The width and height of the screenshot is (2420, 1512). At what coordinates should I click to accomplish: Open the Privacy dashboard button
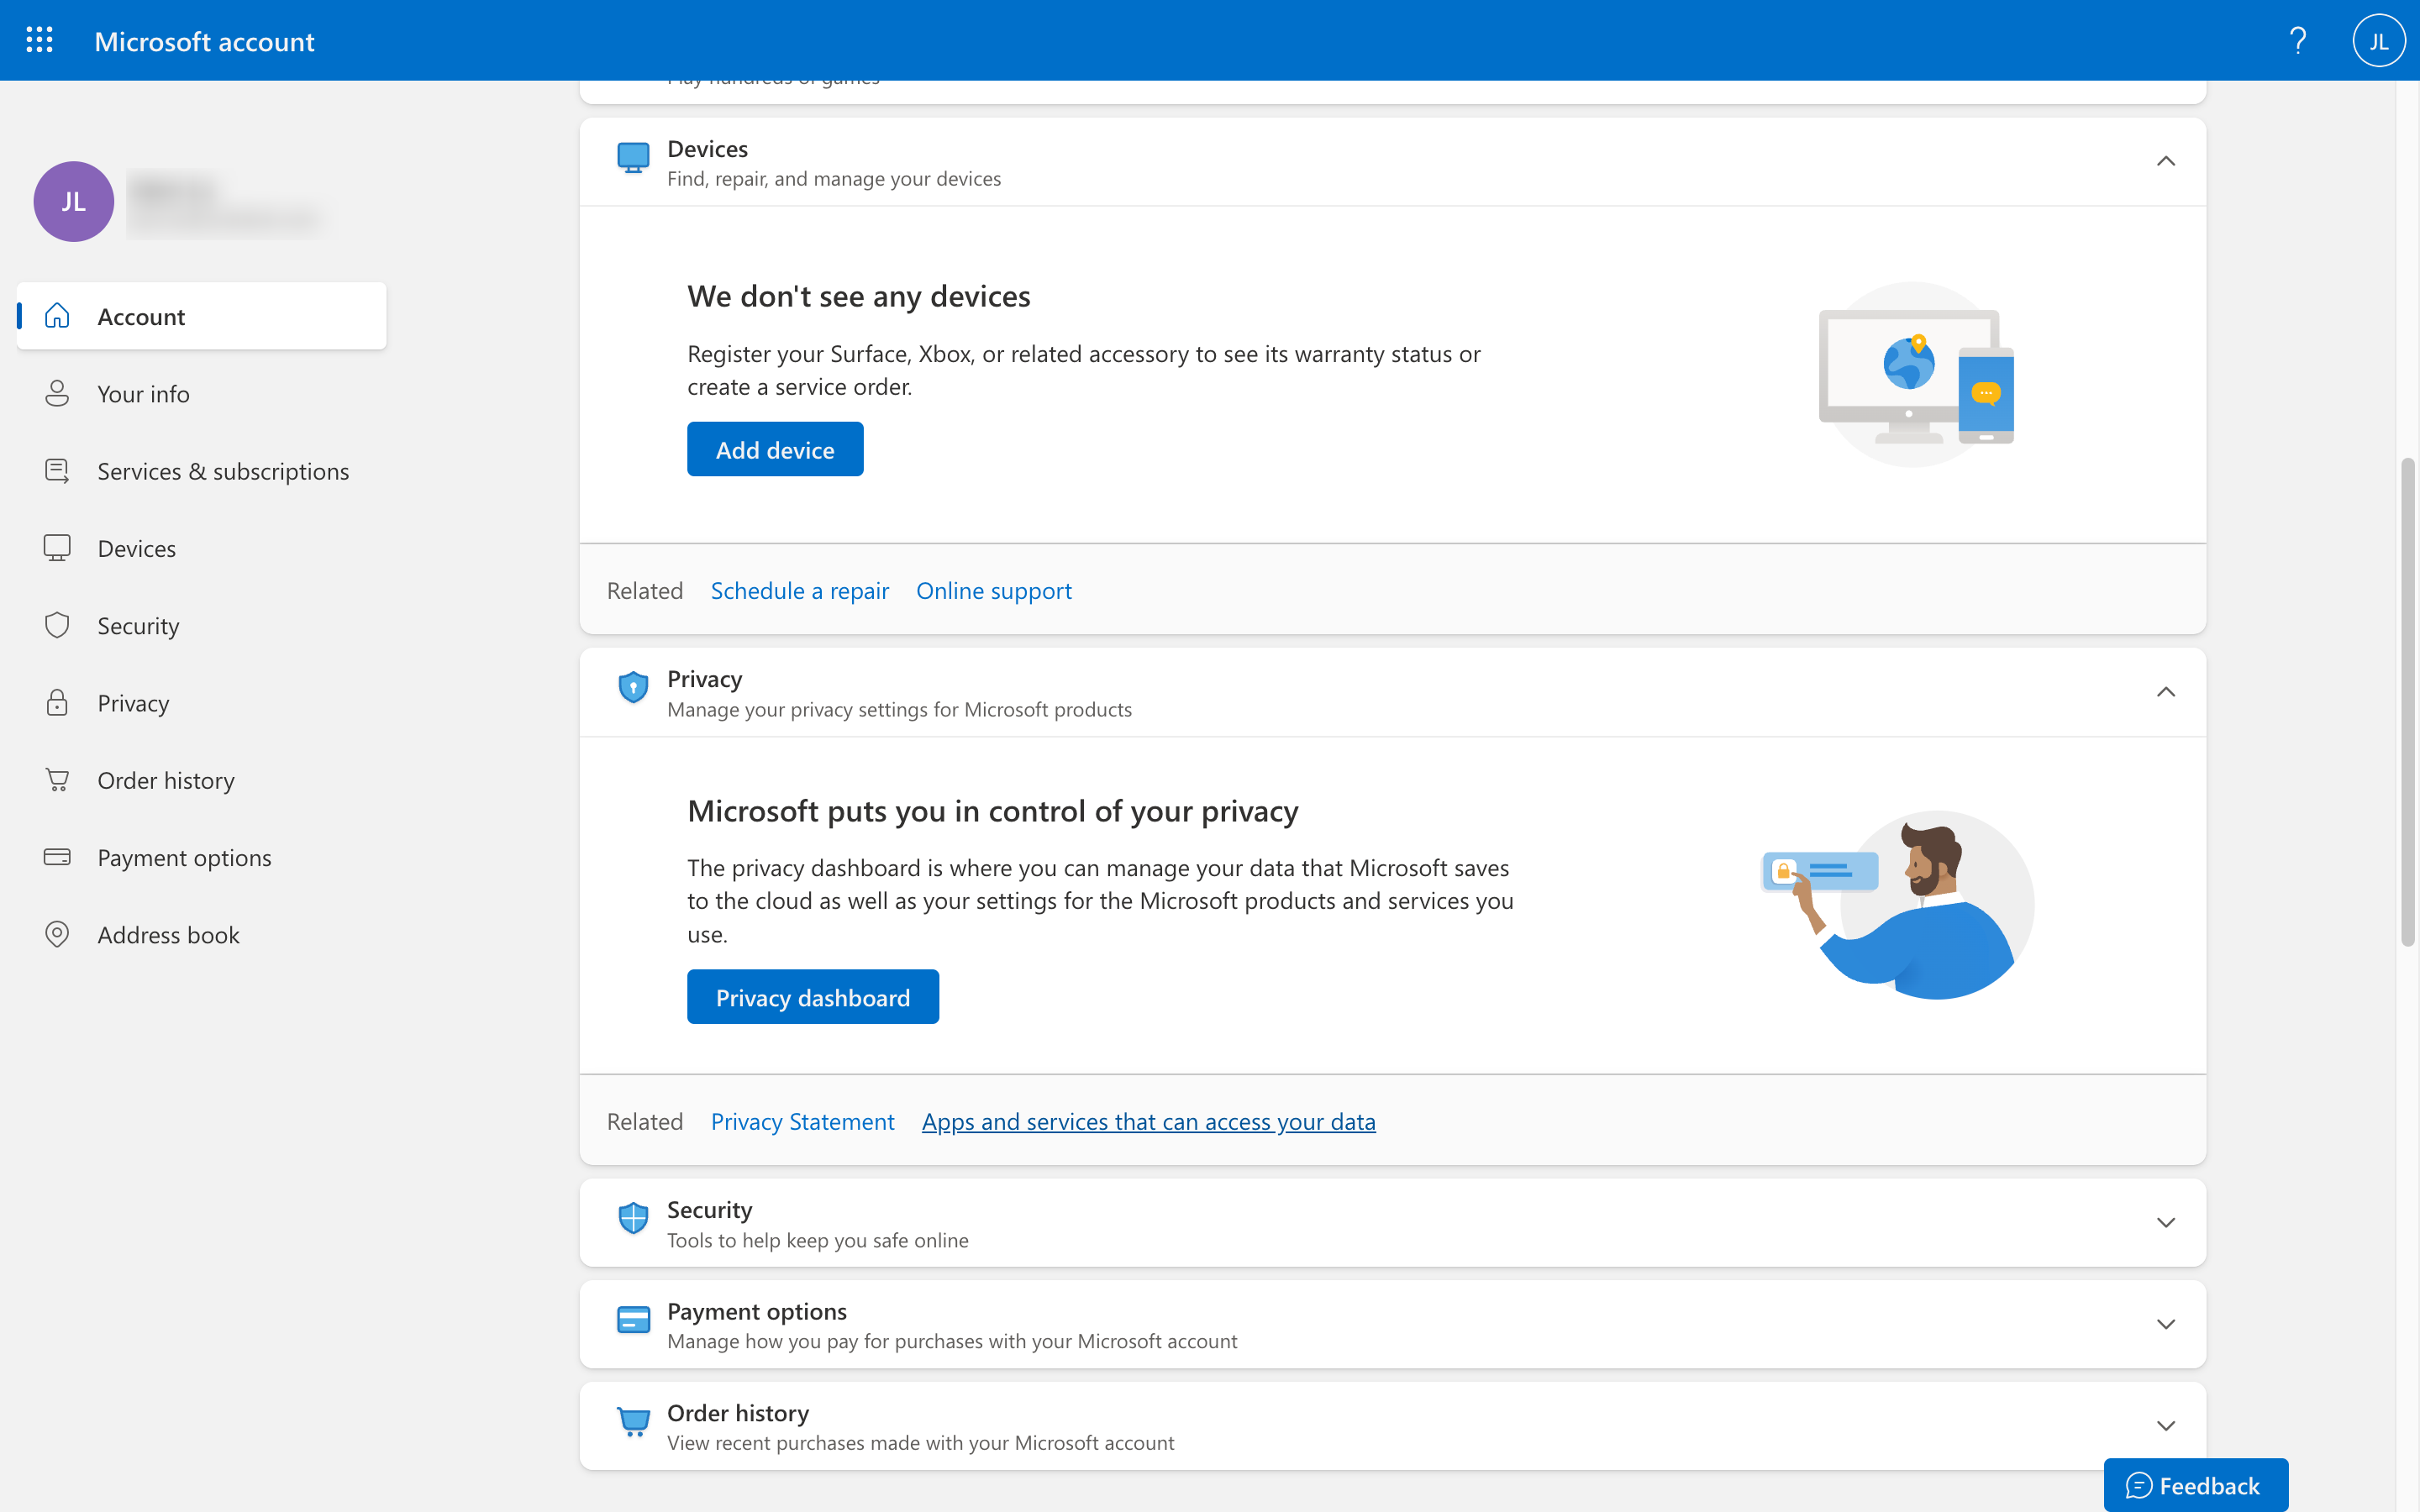(x=812, y=997)
